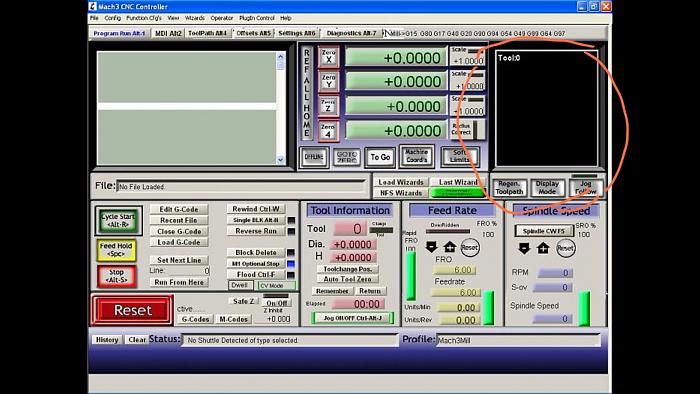Change the toolpath Display Mode
Viewport: 700px width, 394px height.
547,187
